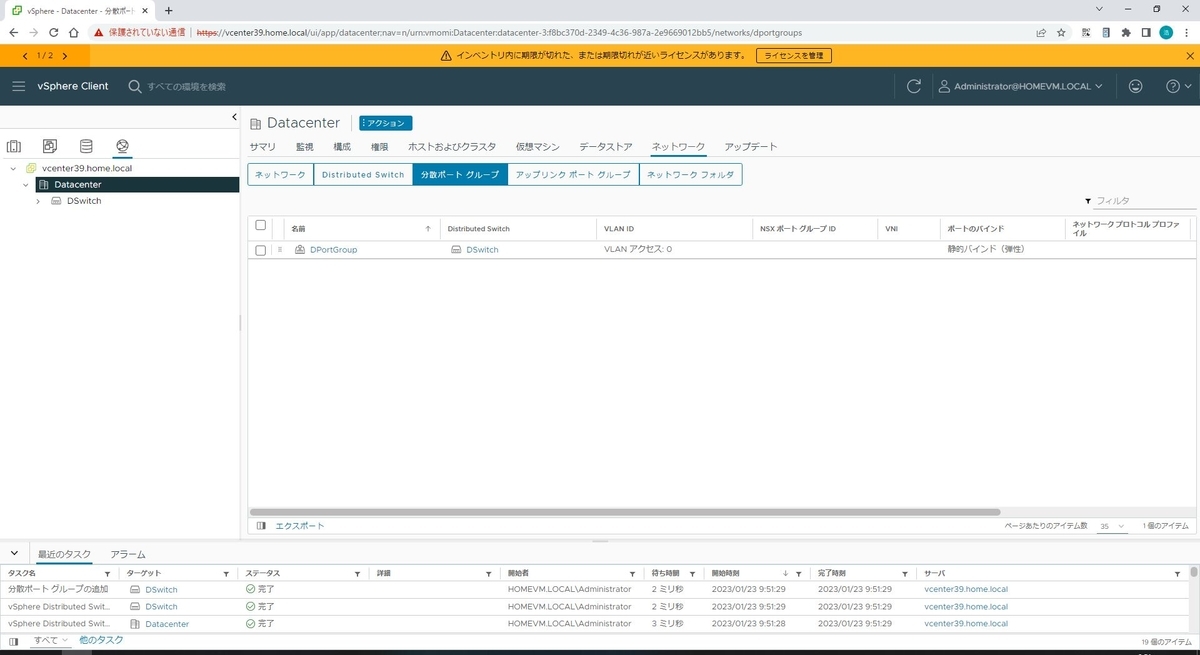This screenshot has height=655, width=1200.
Task: Open the すべて tasks filter dropdown
Action: tap(51, 640)
